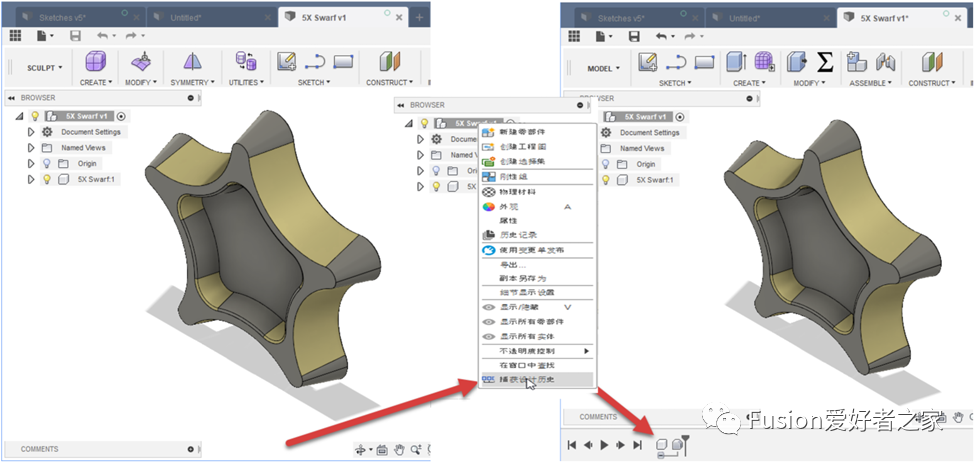Click Redo arrow in left SCULPT window

coord(131,36)
